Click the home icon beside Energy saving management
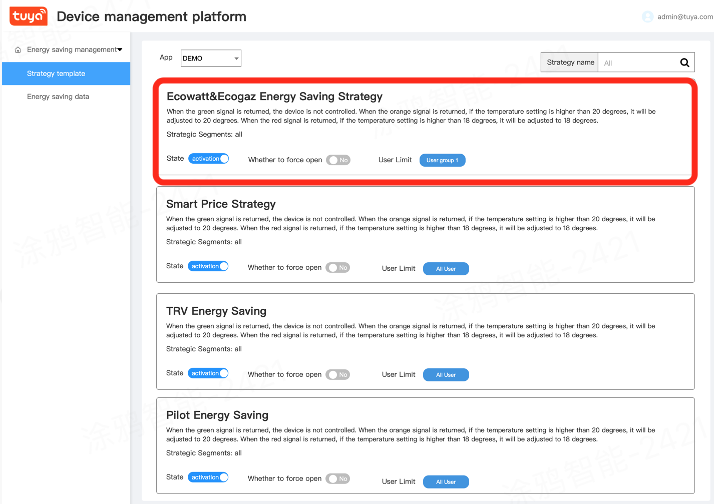714x504 pixels. click(x=18, y=50)
